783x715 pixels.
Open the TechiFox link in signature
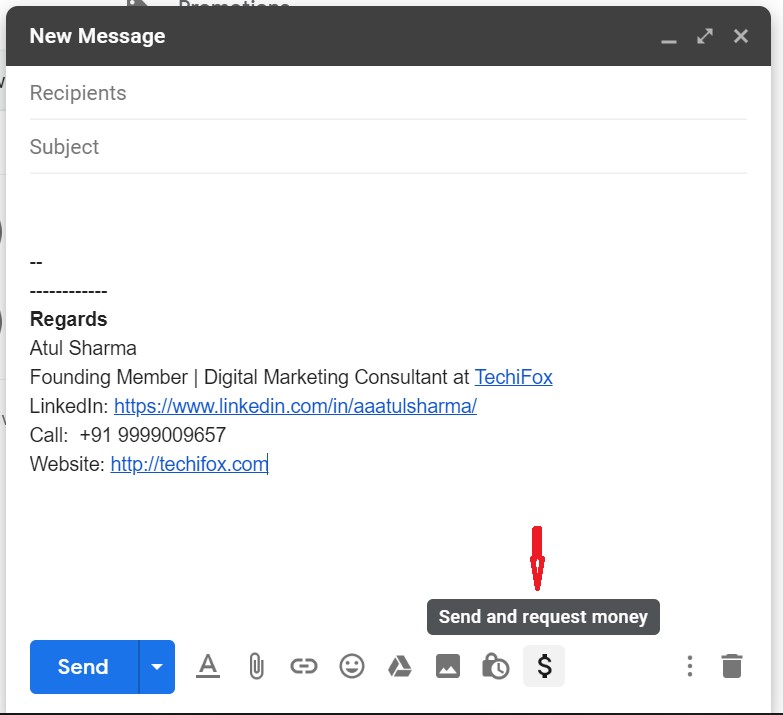[x=513, y=377]
